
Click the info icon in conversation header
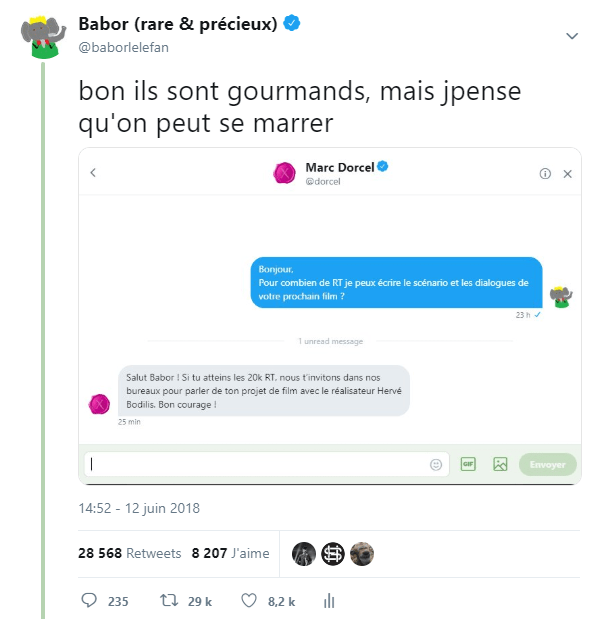tap(545, 173)
